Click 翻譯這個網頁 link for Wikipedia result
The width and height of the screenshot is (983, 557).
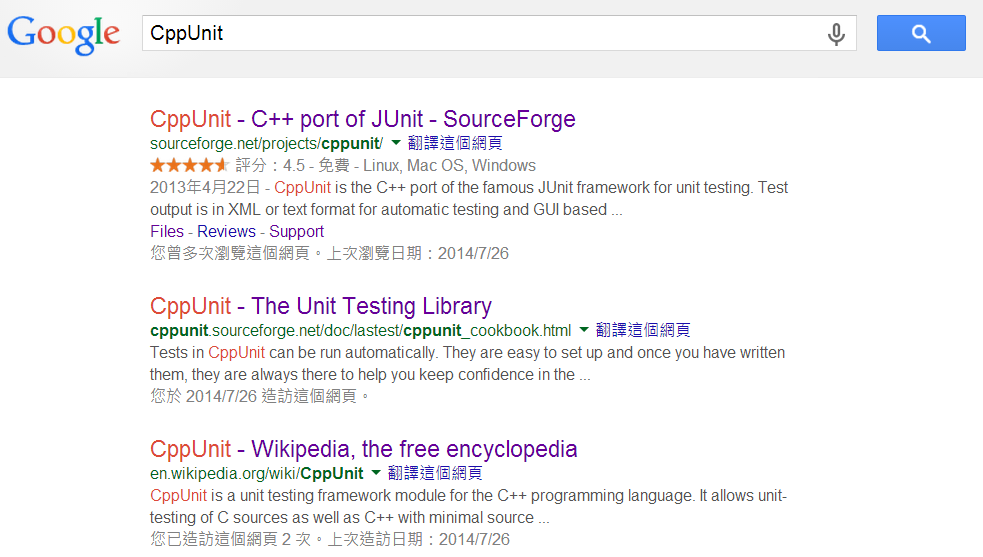pyautogui.click(x=435, y=474)
